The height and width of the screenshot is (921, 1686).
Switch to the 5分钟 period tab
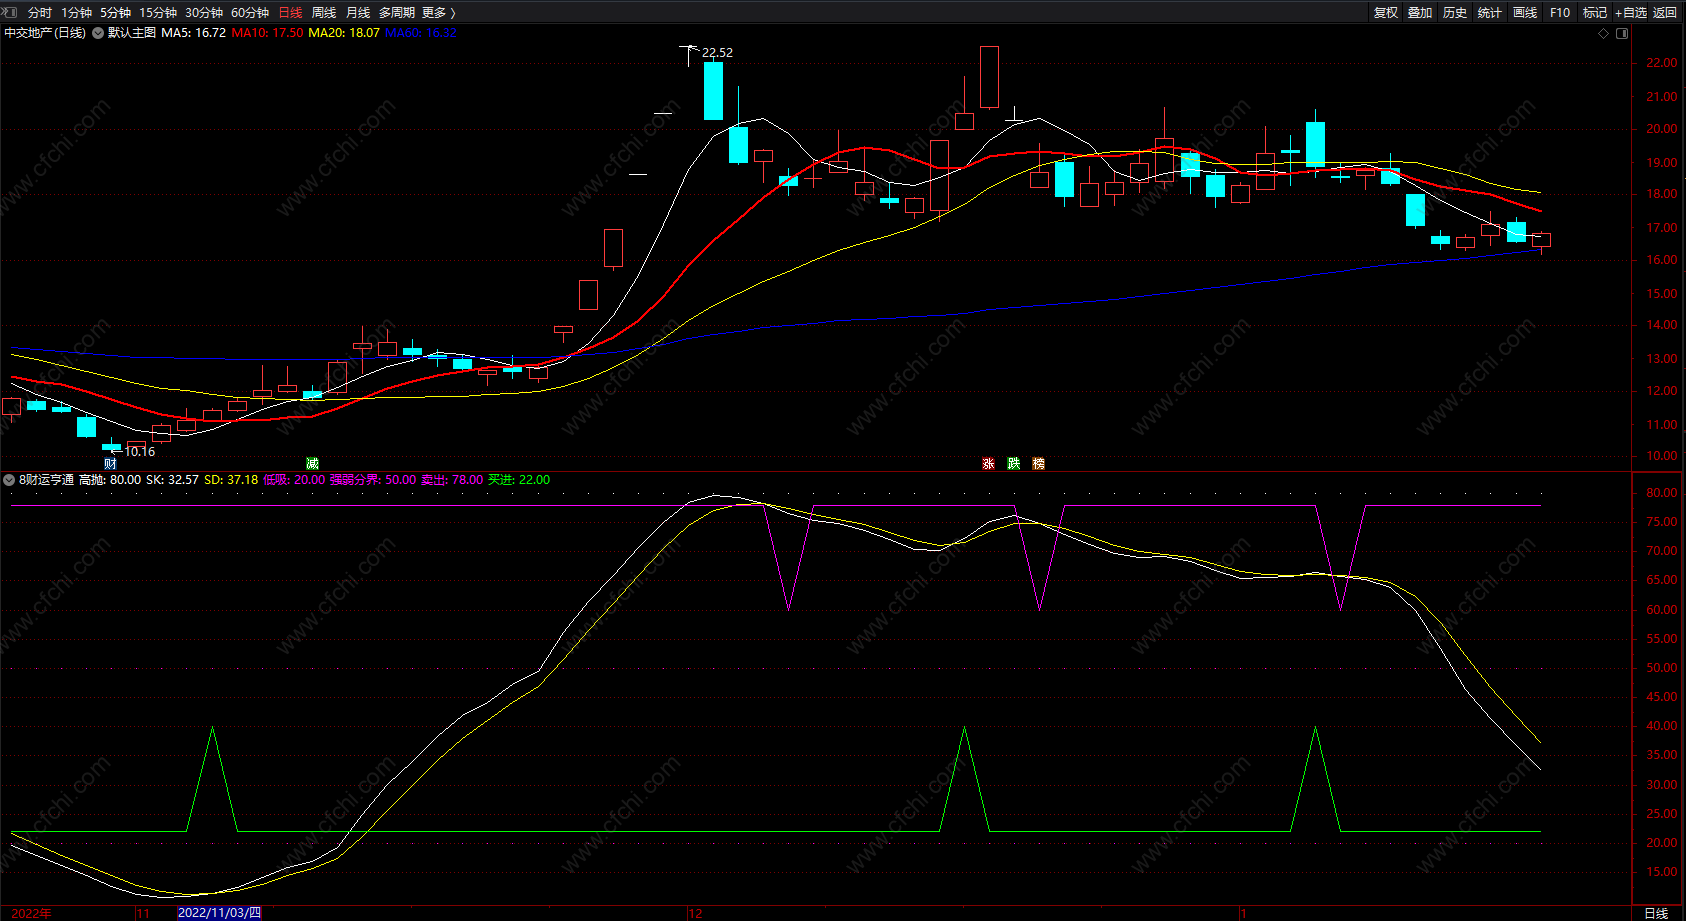(115, 13)
